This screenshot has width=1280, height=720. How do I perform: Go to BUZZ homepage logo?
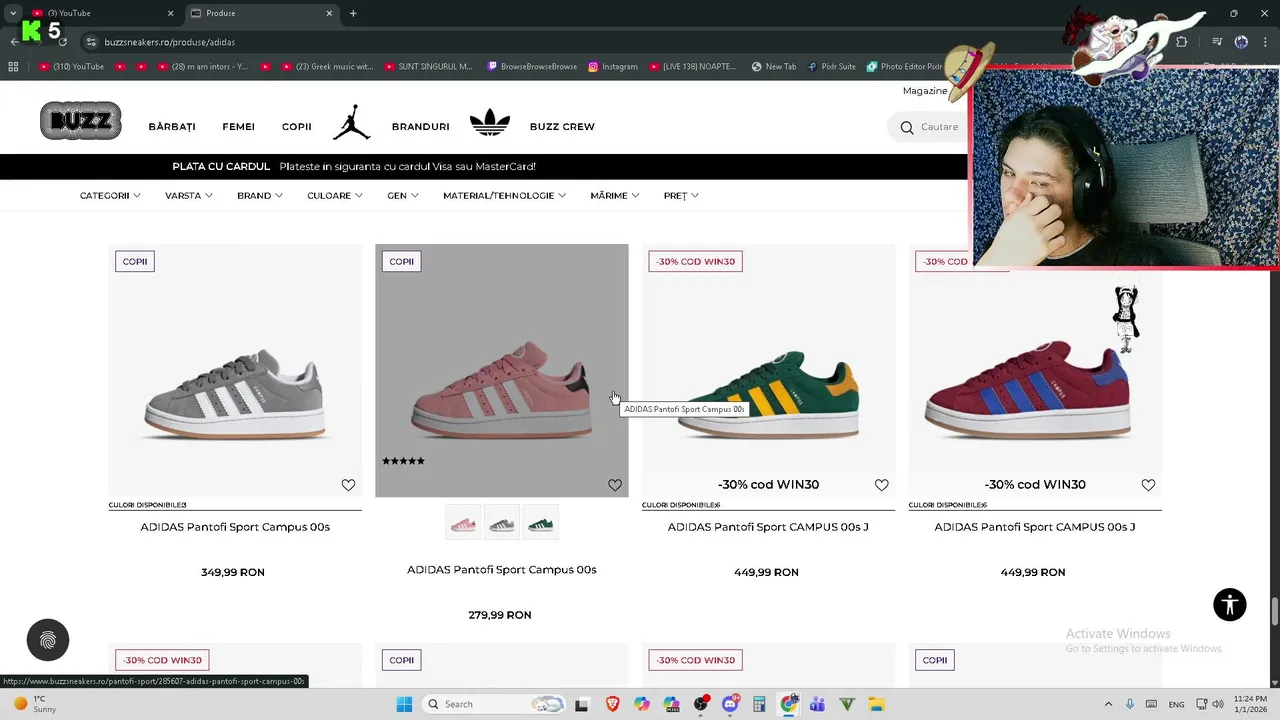click(x=81, y=121)
